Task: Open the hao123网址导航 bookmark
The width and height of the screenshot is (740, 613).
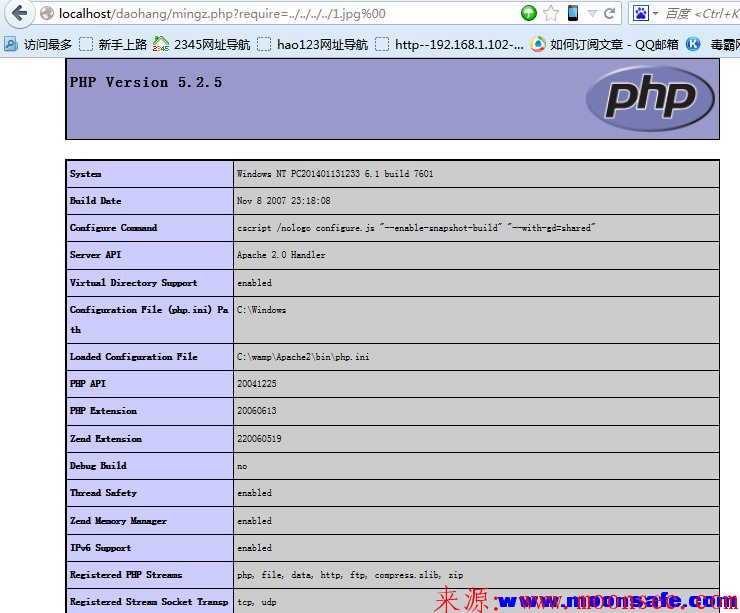Action: (312, 44)
